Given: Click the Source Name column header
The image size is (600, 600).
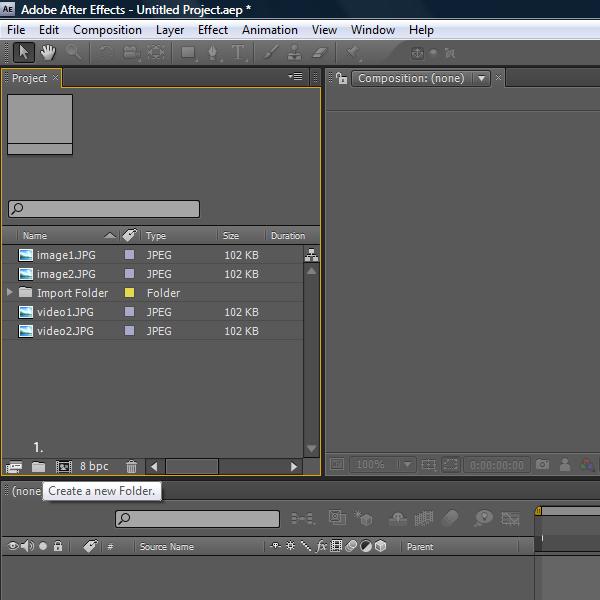Looking at the screenshot, I should (x=167, y=547).
